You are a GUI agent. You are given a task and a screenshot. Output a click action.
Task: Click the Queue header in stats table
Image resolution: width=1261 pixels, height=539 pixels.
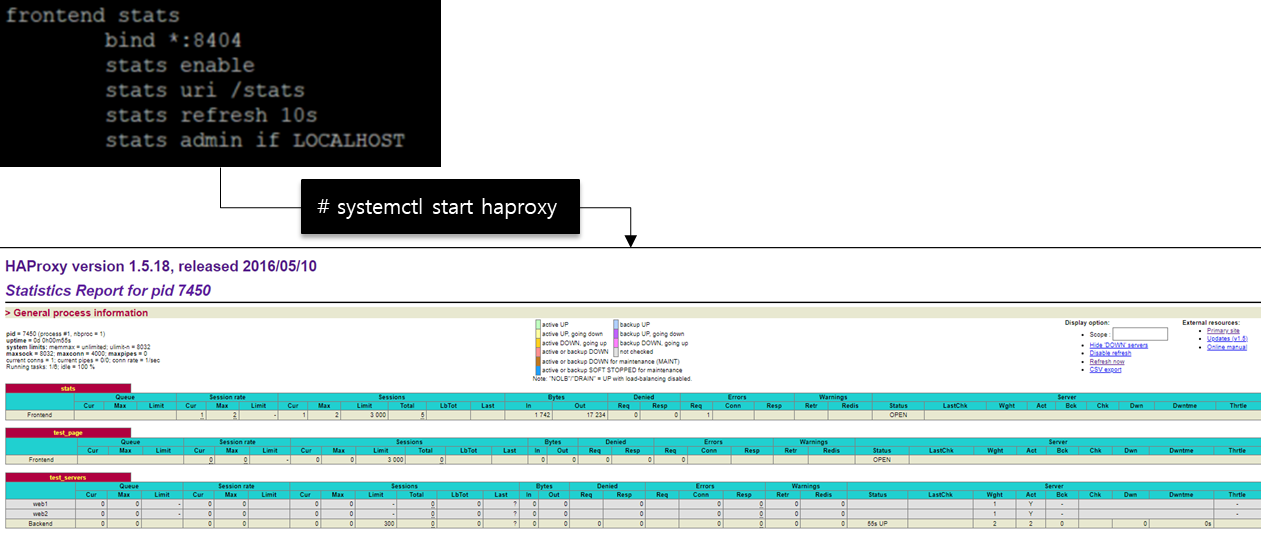124,397
